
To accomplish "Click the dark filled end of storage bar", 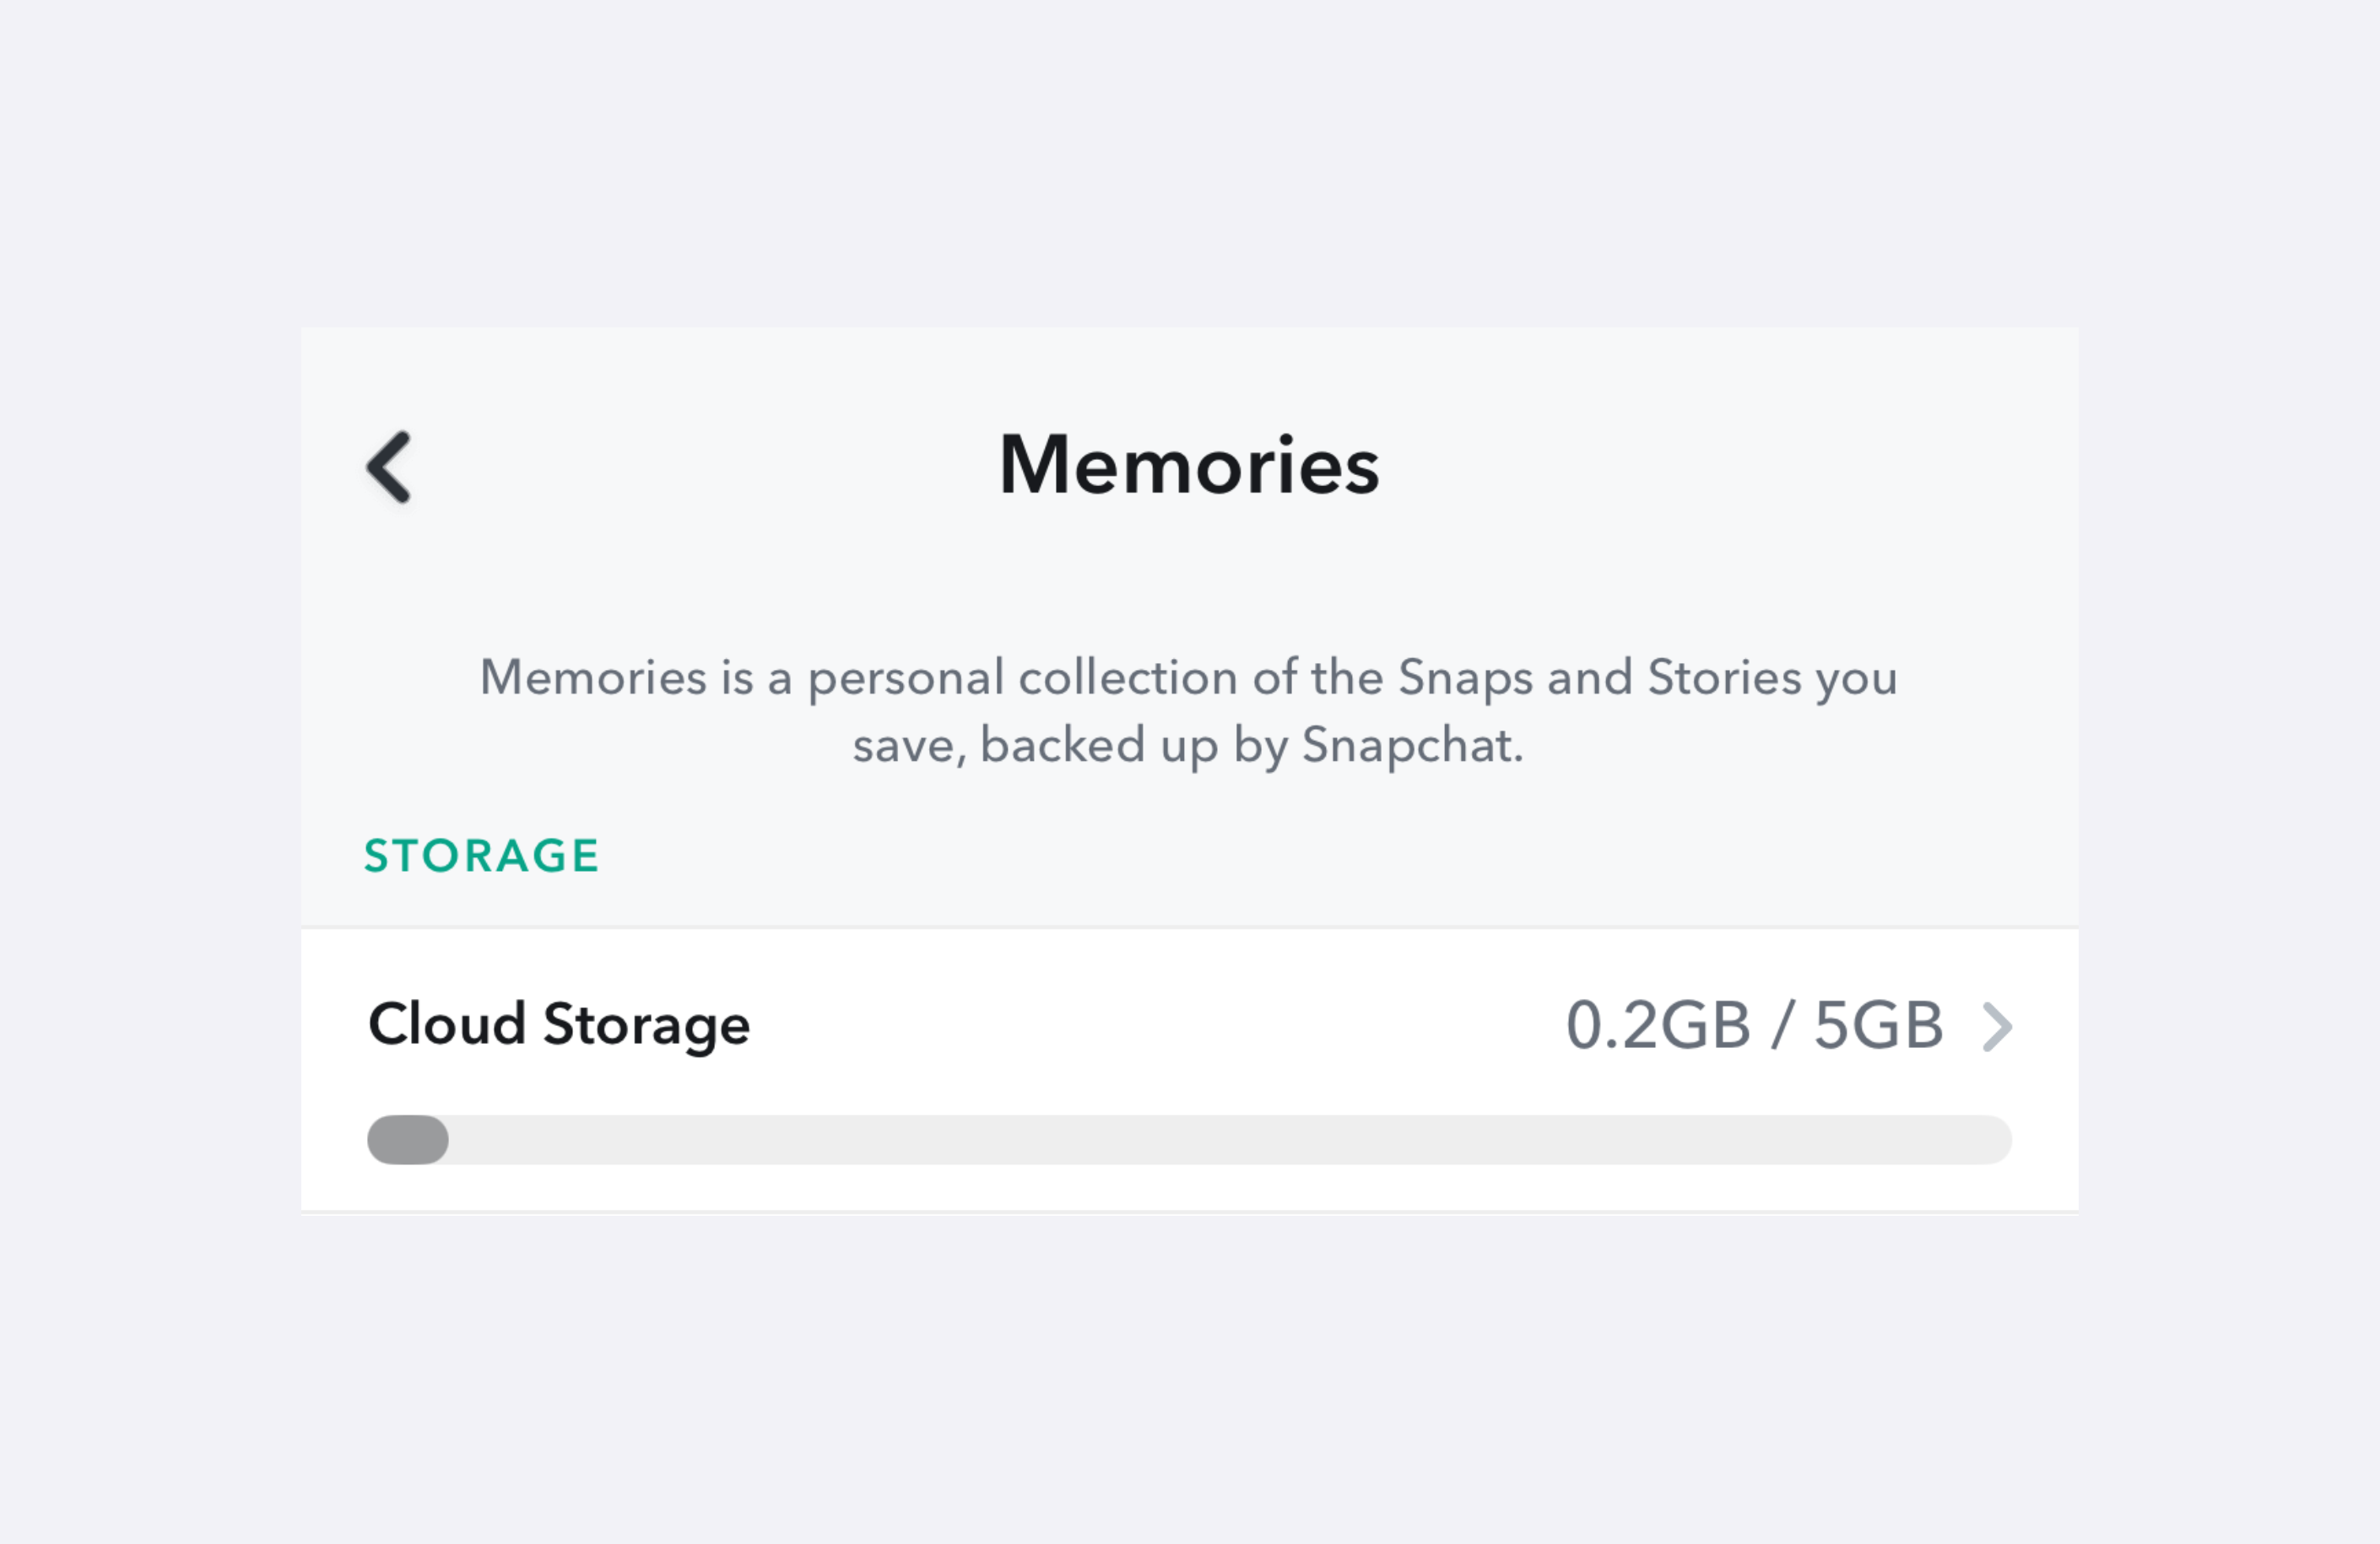I will (x=408, y=1140).
